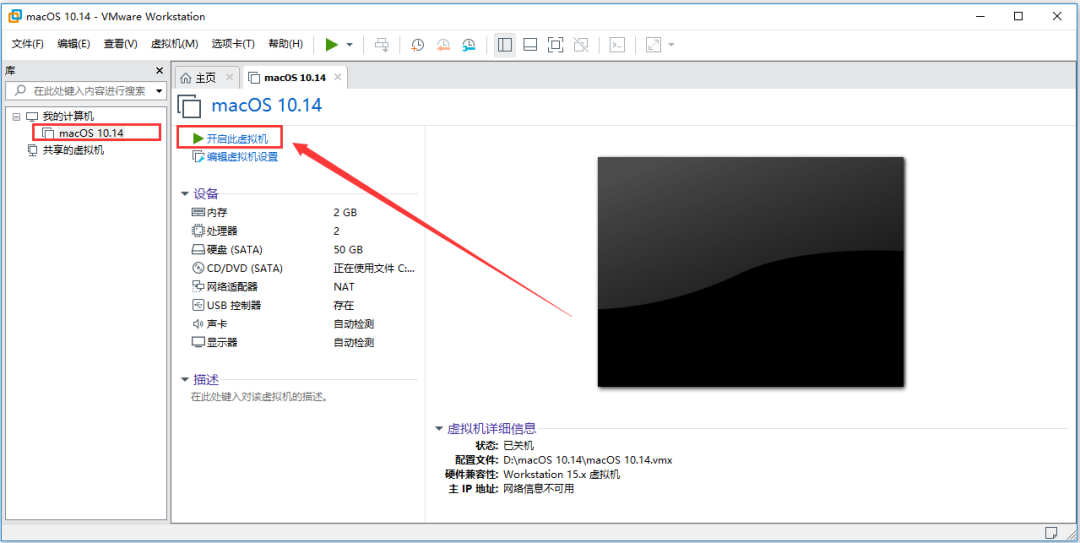Viewport: 1080px width, 543px height.
Task: Click the library search input field
Action: point(85,90)
